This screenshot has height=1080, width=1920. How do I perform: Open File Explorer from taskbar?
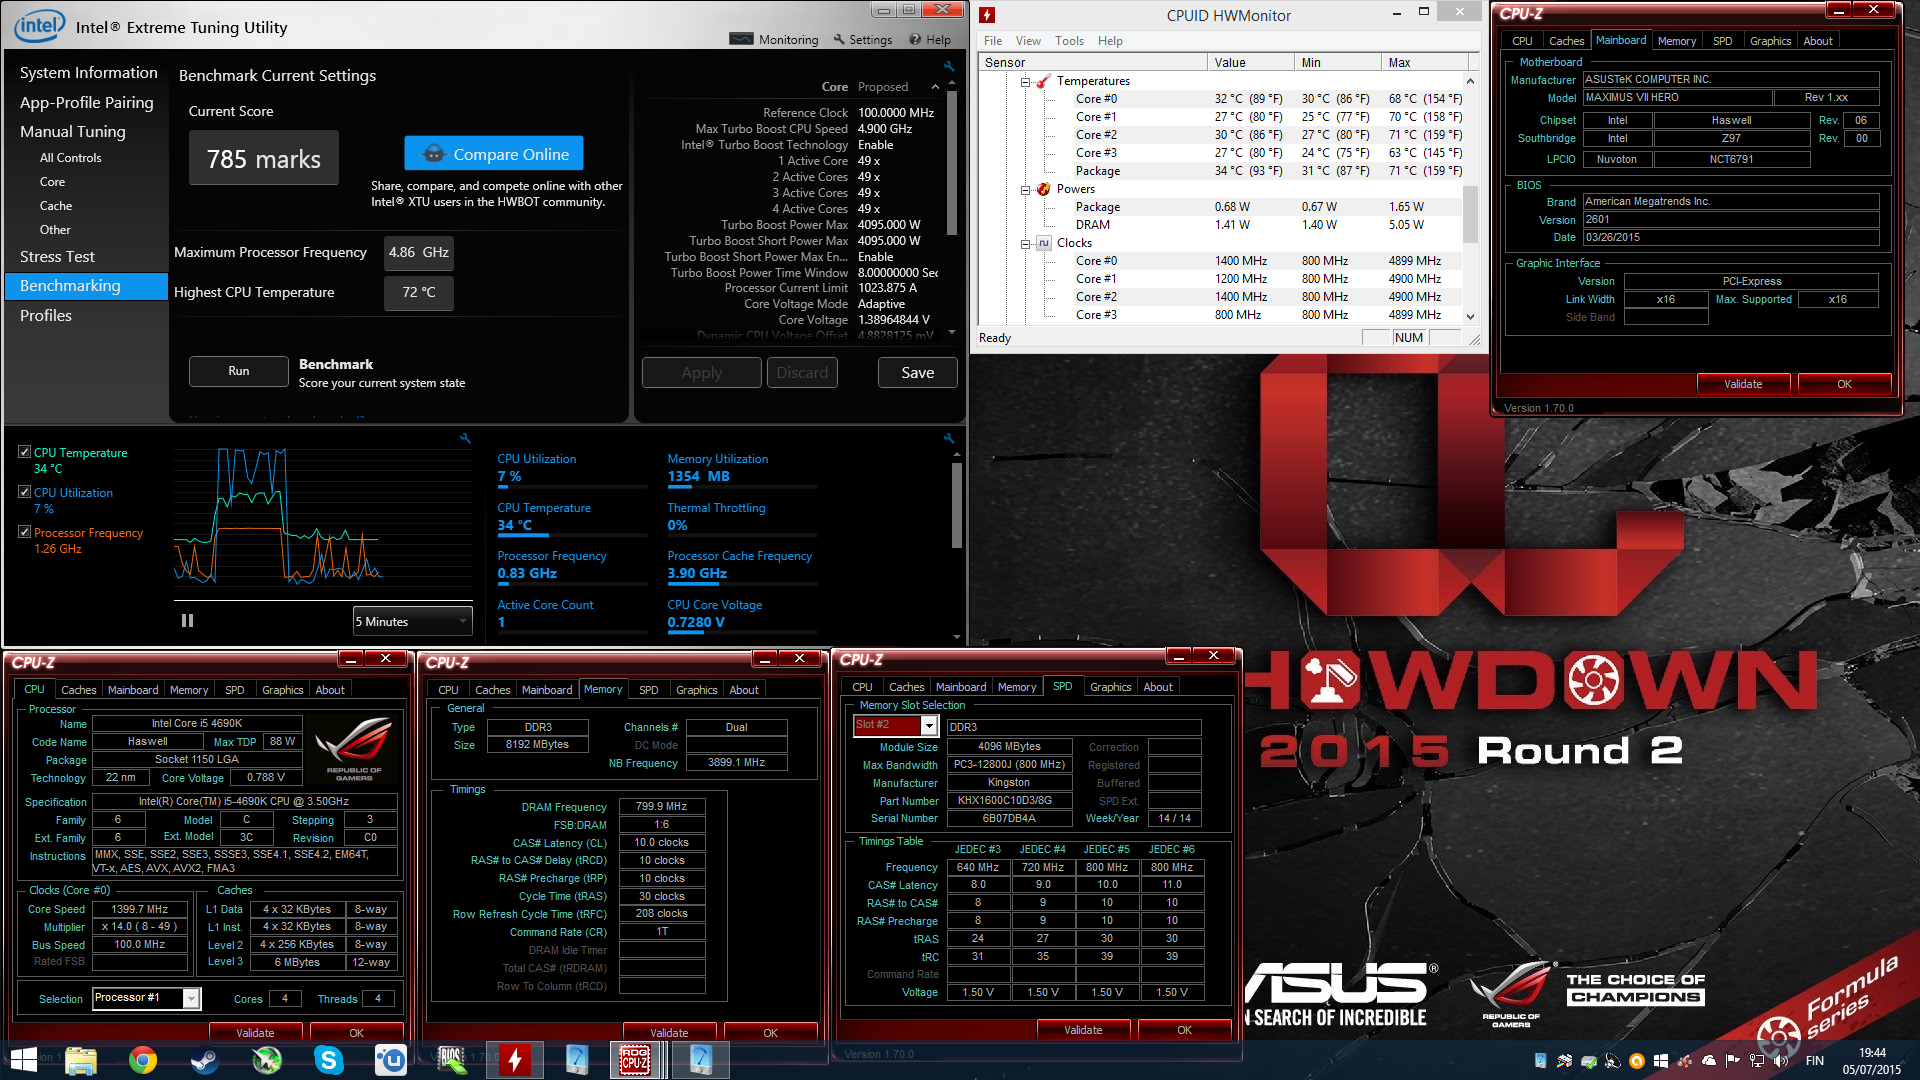(x=81, y=1060)
